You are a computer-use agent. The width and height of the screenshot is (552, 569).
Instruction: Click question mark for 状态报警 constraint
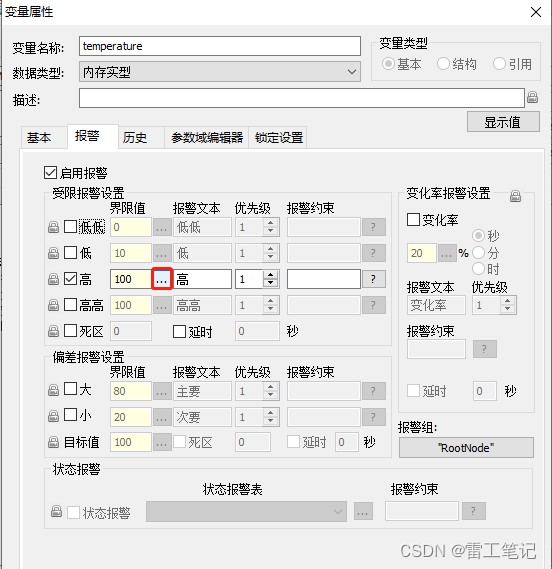coord(474,511)
